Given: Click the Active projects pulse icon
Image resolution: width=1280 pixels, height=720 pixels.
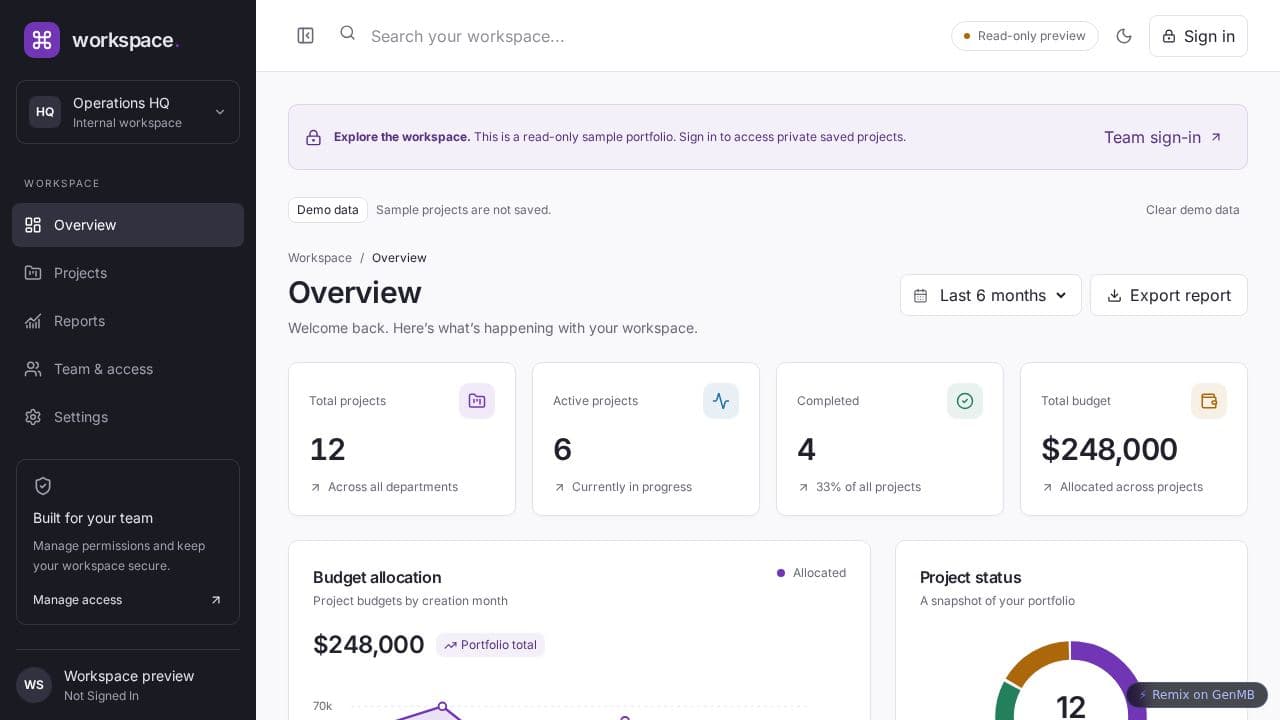Looking at the screenshot, I should point(721,401).
